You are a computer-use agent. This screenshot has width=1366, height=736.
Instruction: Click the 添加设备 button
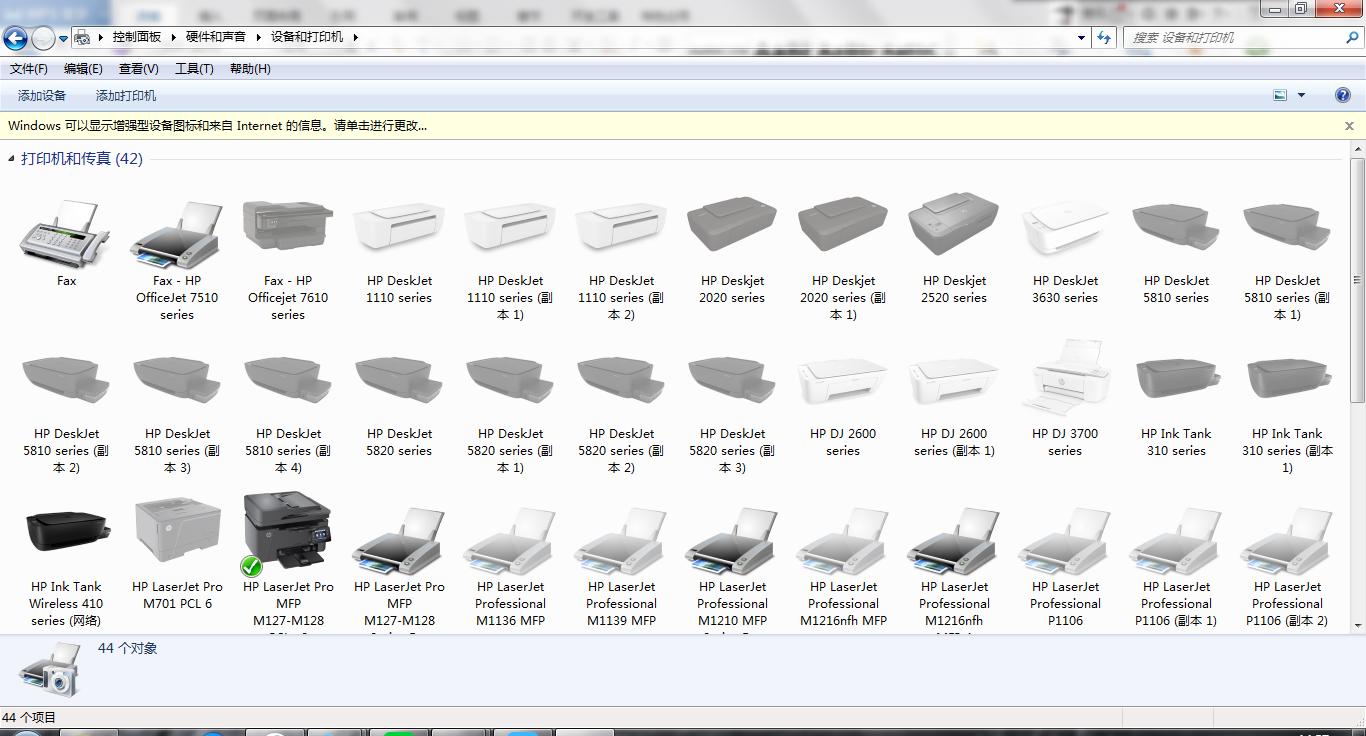pos(42,96)
